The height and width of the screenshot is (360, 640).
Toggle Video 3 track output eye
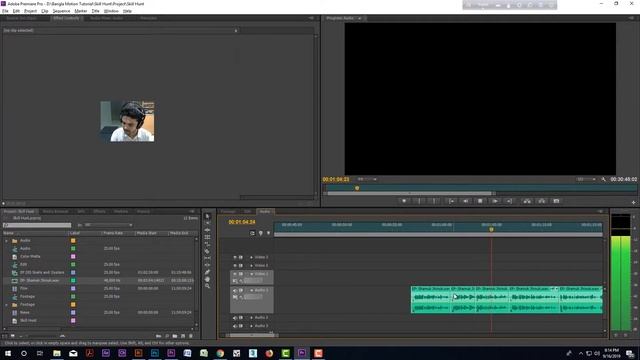[x=235, y=258]
